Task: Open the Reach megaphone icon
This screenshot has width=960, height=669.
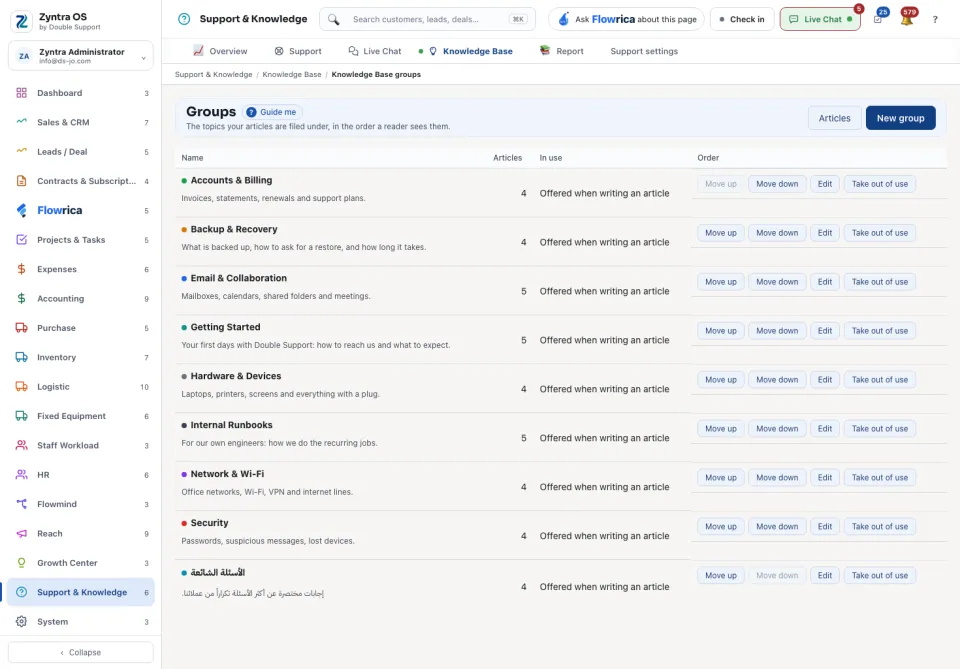Action: coord(21,533)
